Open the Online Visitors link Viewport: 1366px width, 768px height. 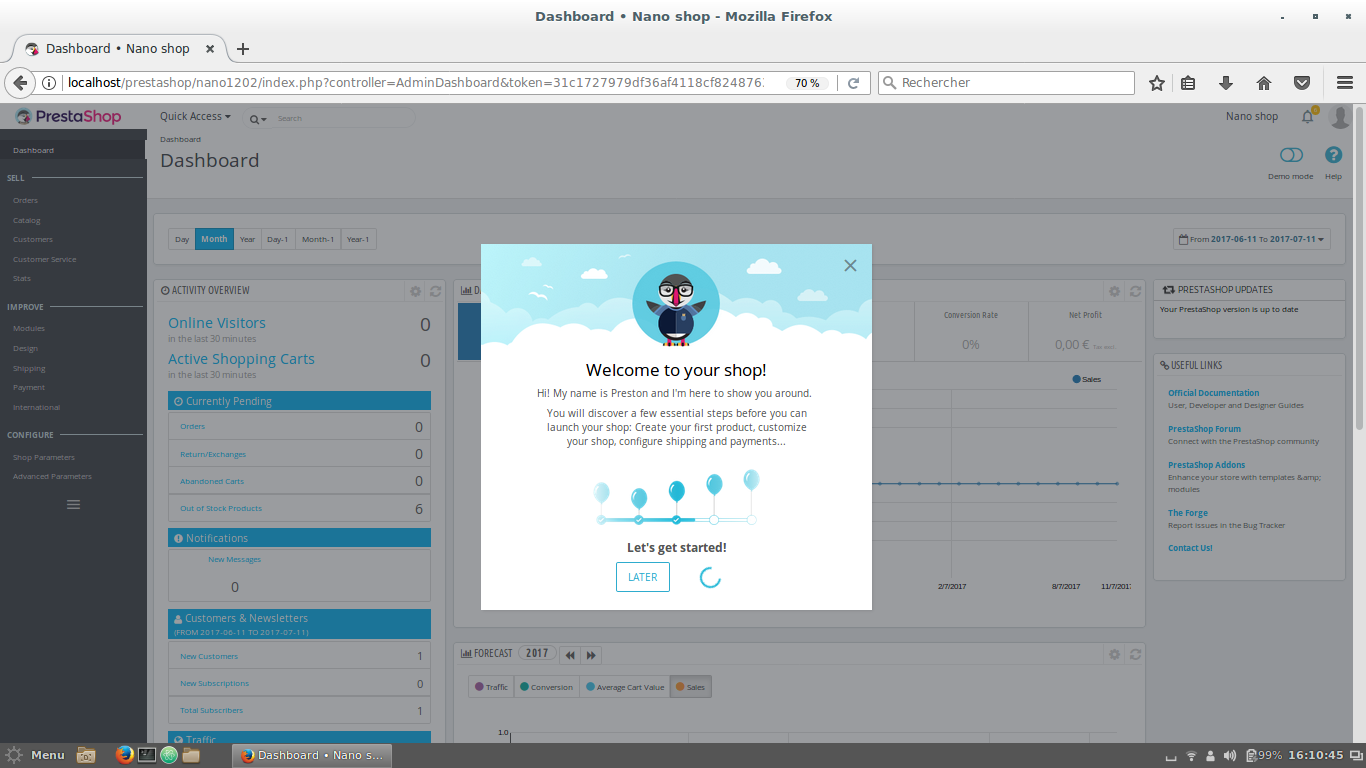point(217,323)
